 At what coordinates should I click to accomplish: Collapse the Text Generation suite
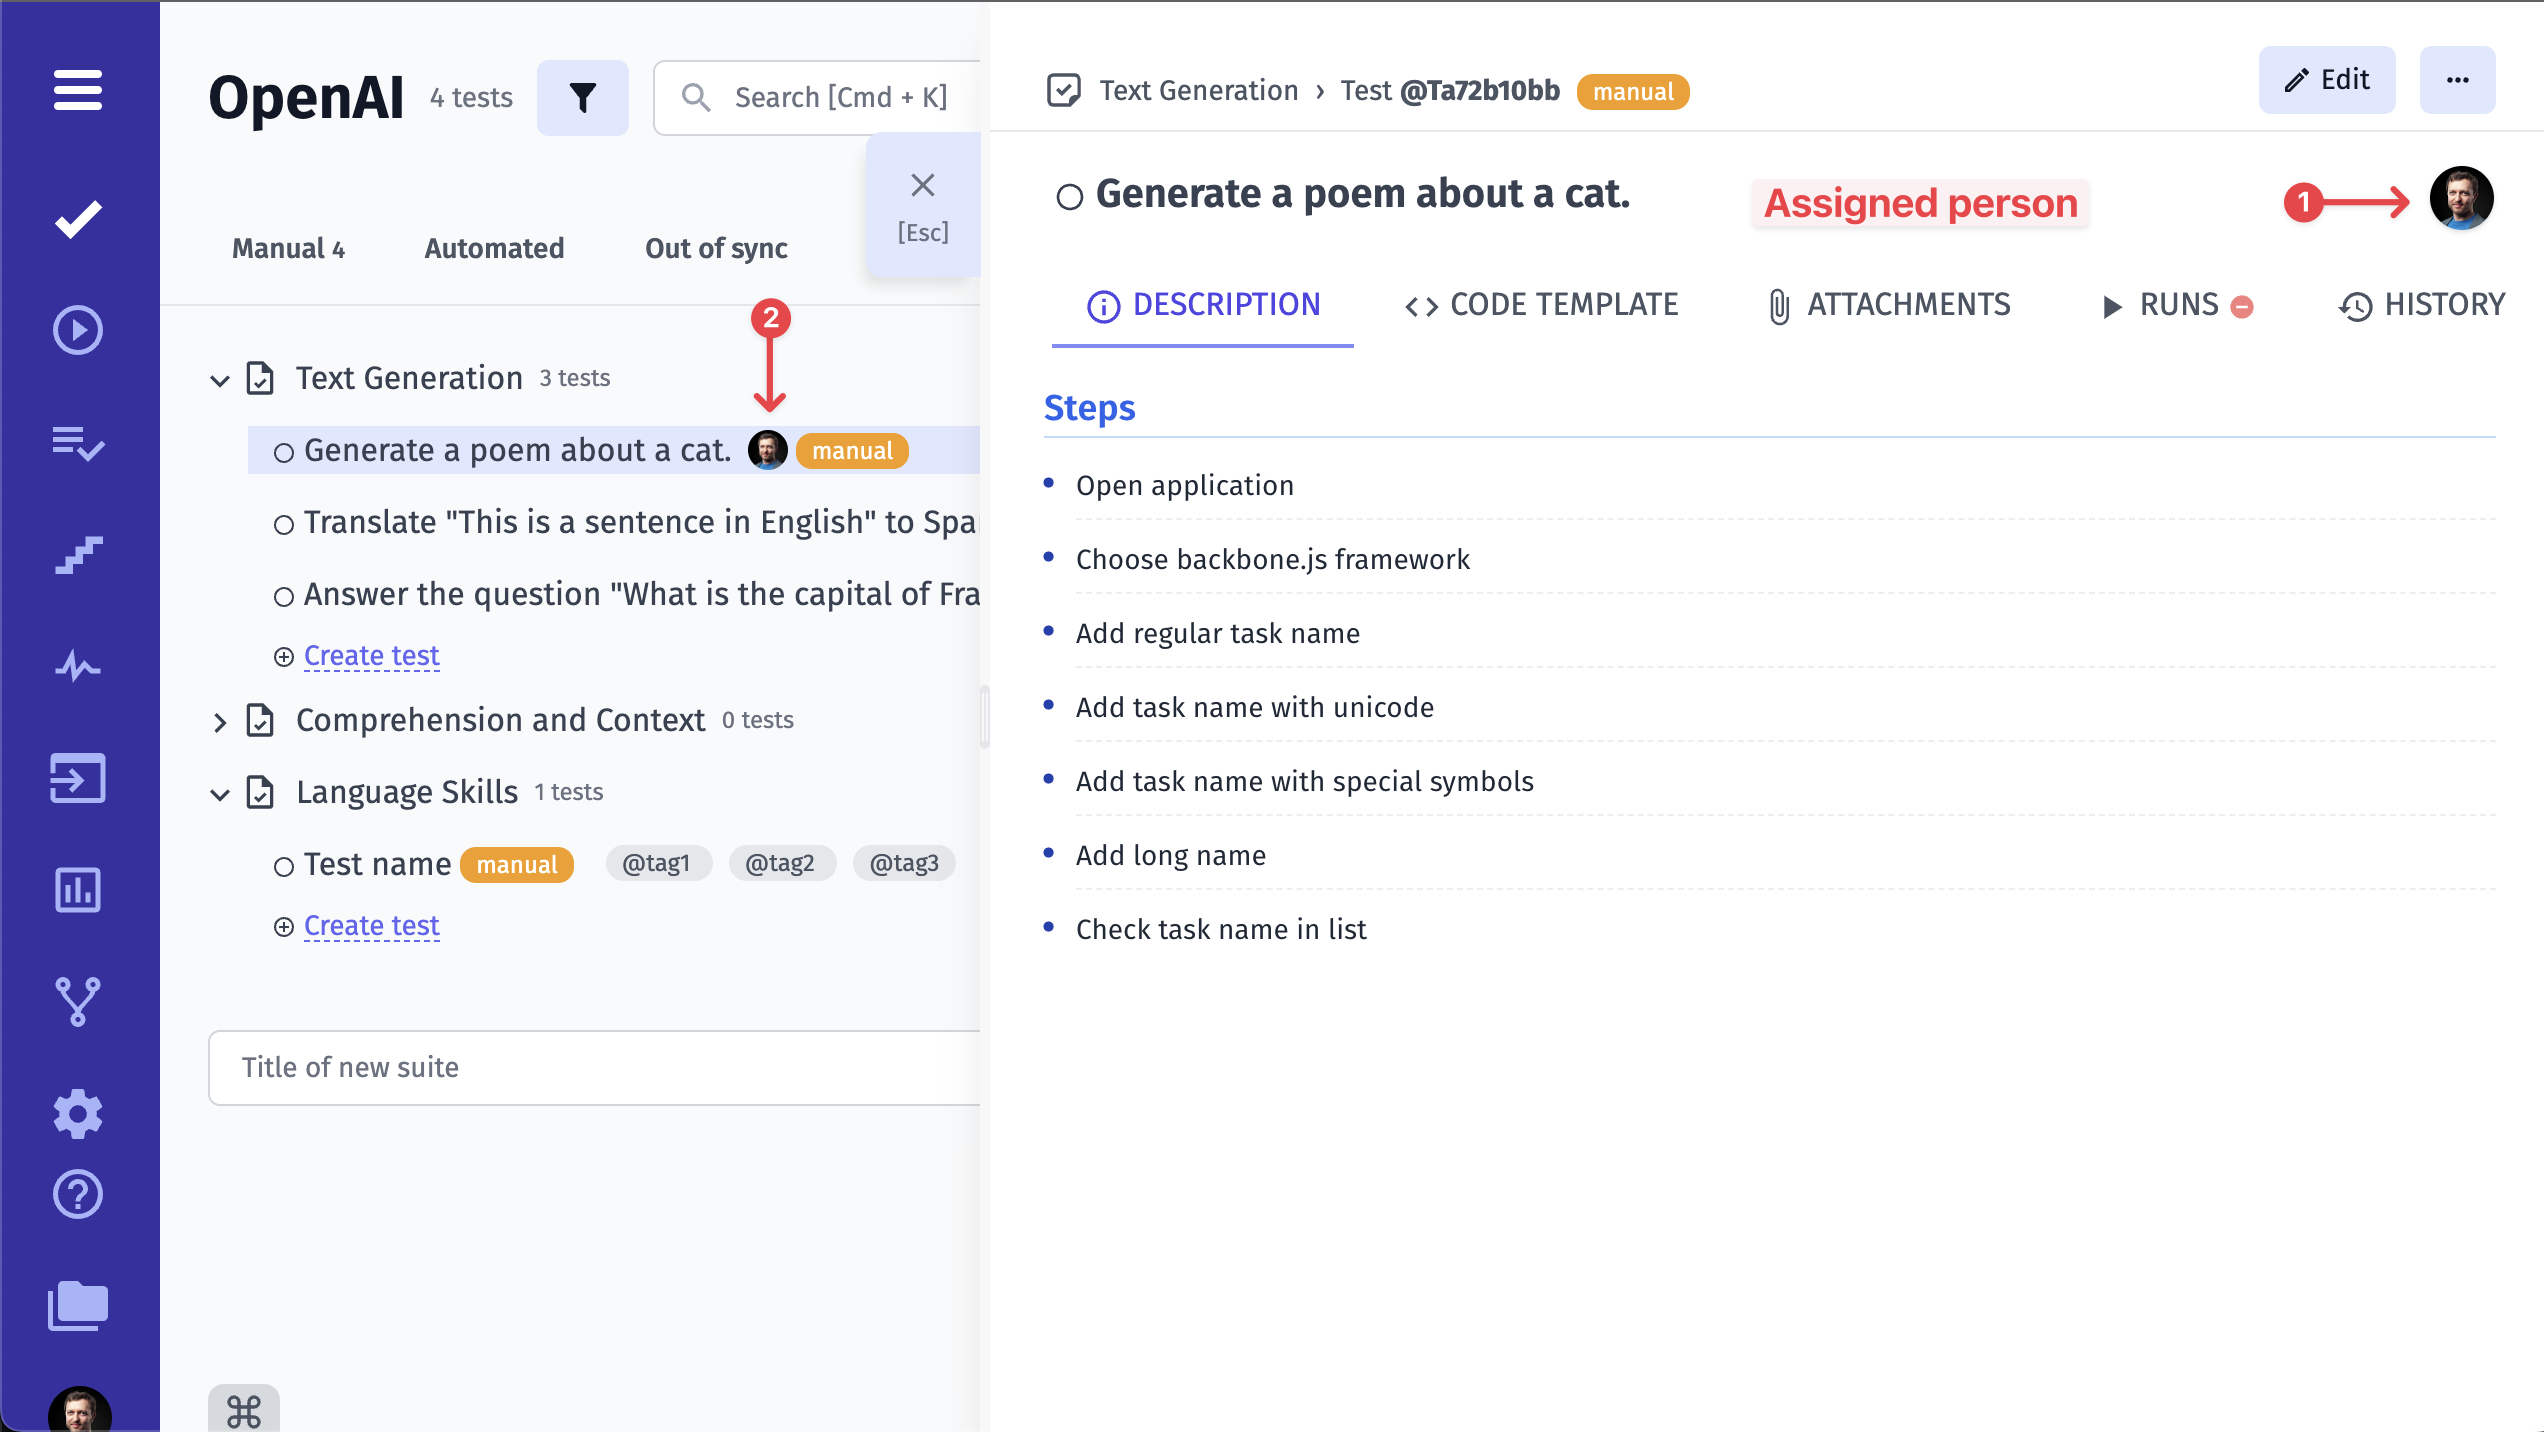220,380
